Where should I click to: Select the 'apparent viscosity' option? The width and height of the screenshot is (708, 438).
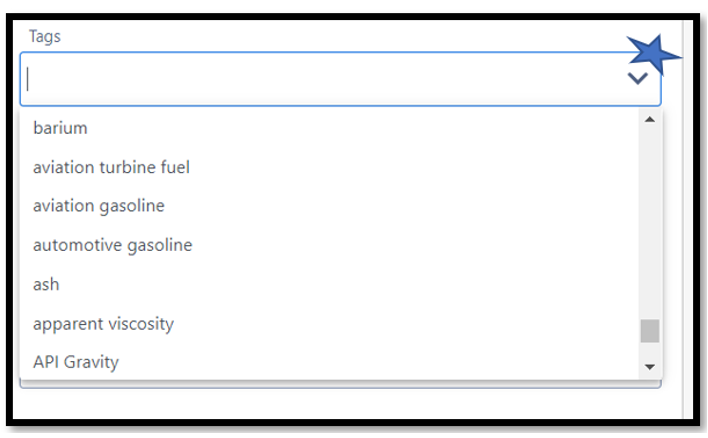tap(103, 324)
